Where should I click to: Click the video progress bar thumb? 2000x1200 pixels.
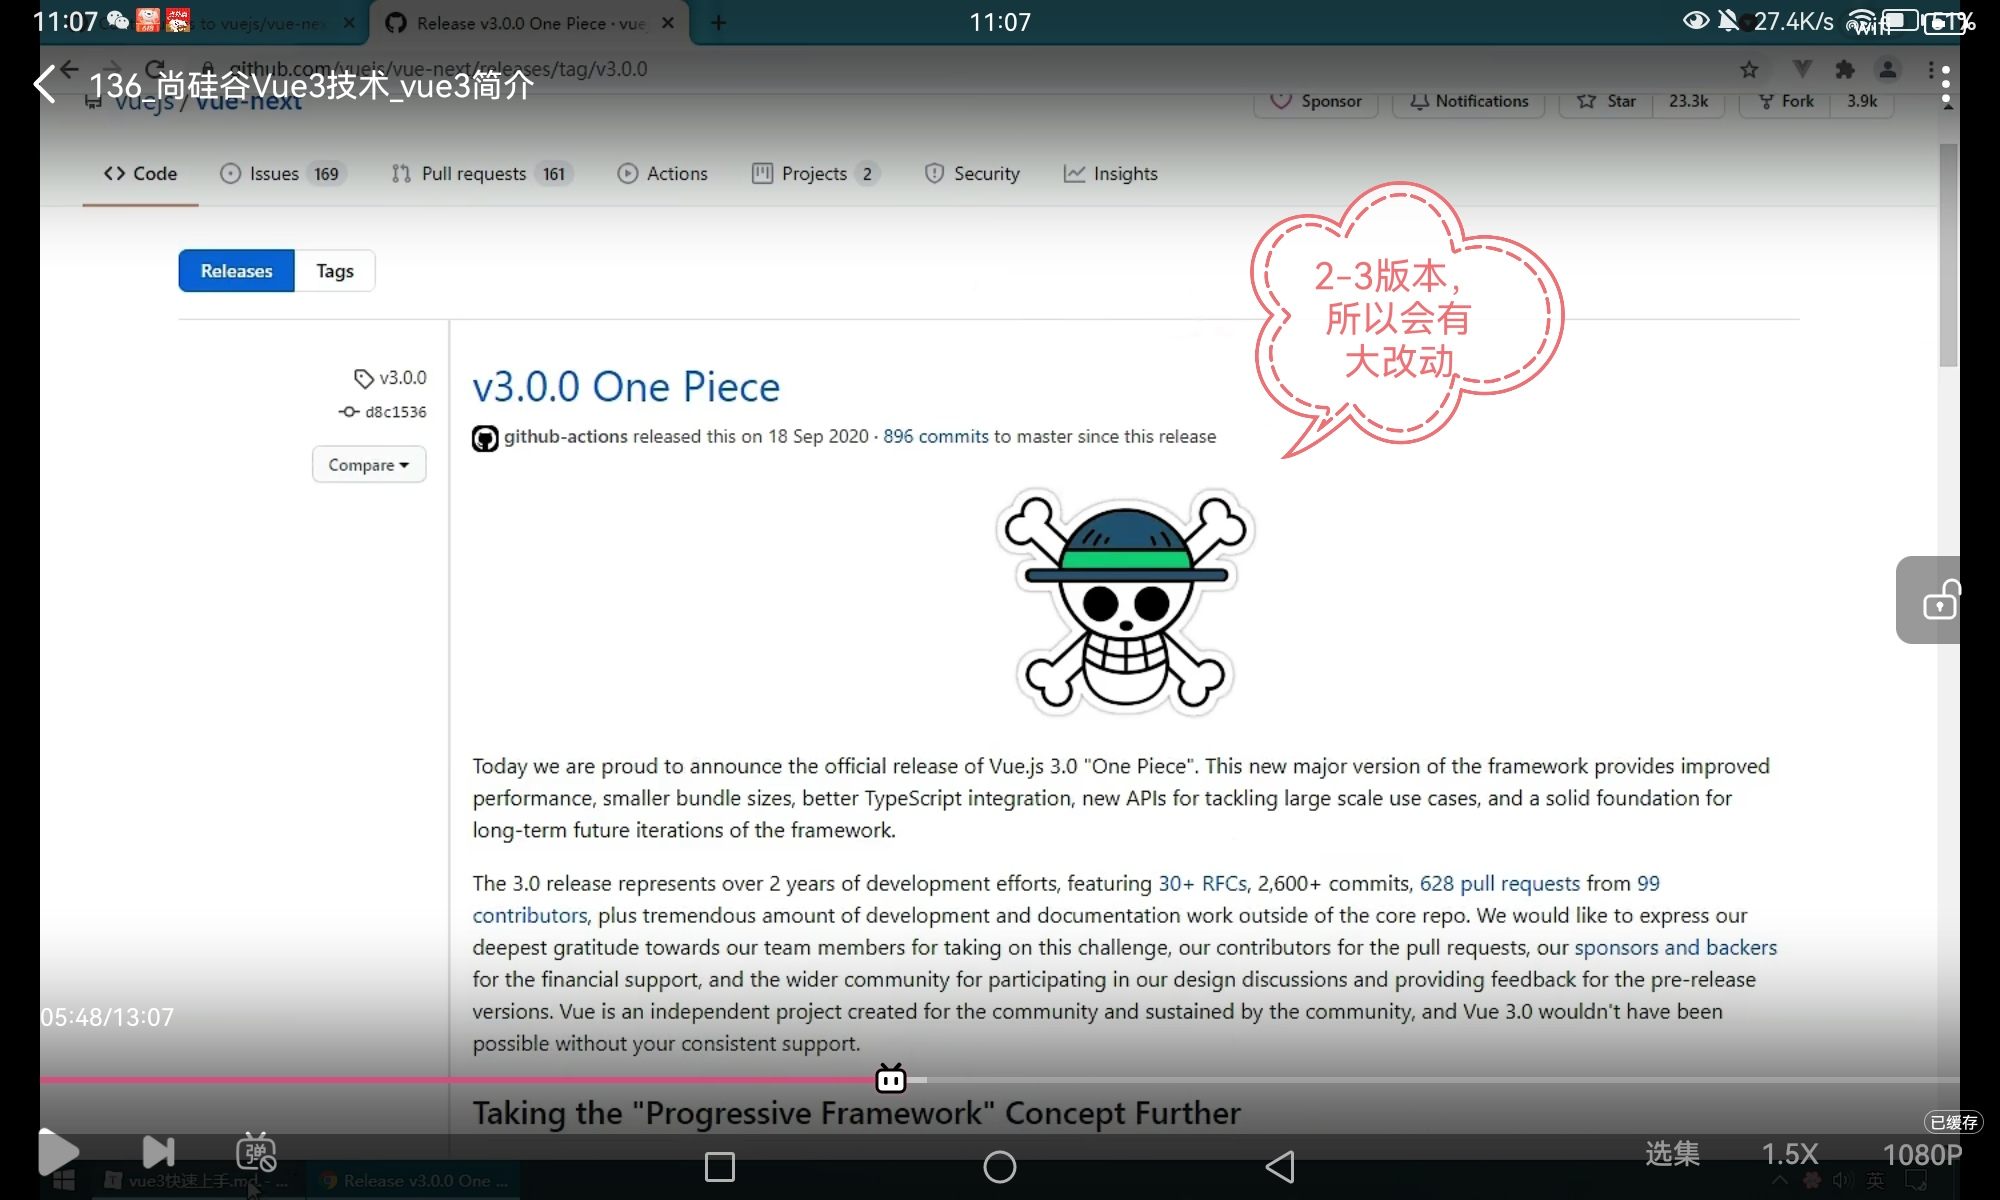point(890,1080)
